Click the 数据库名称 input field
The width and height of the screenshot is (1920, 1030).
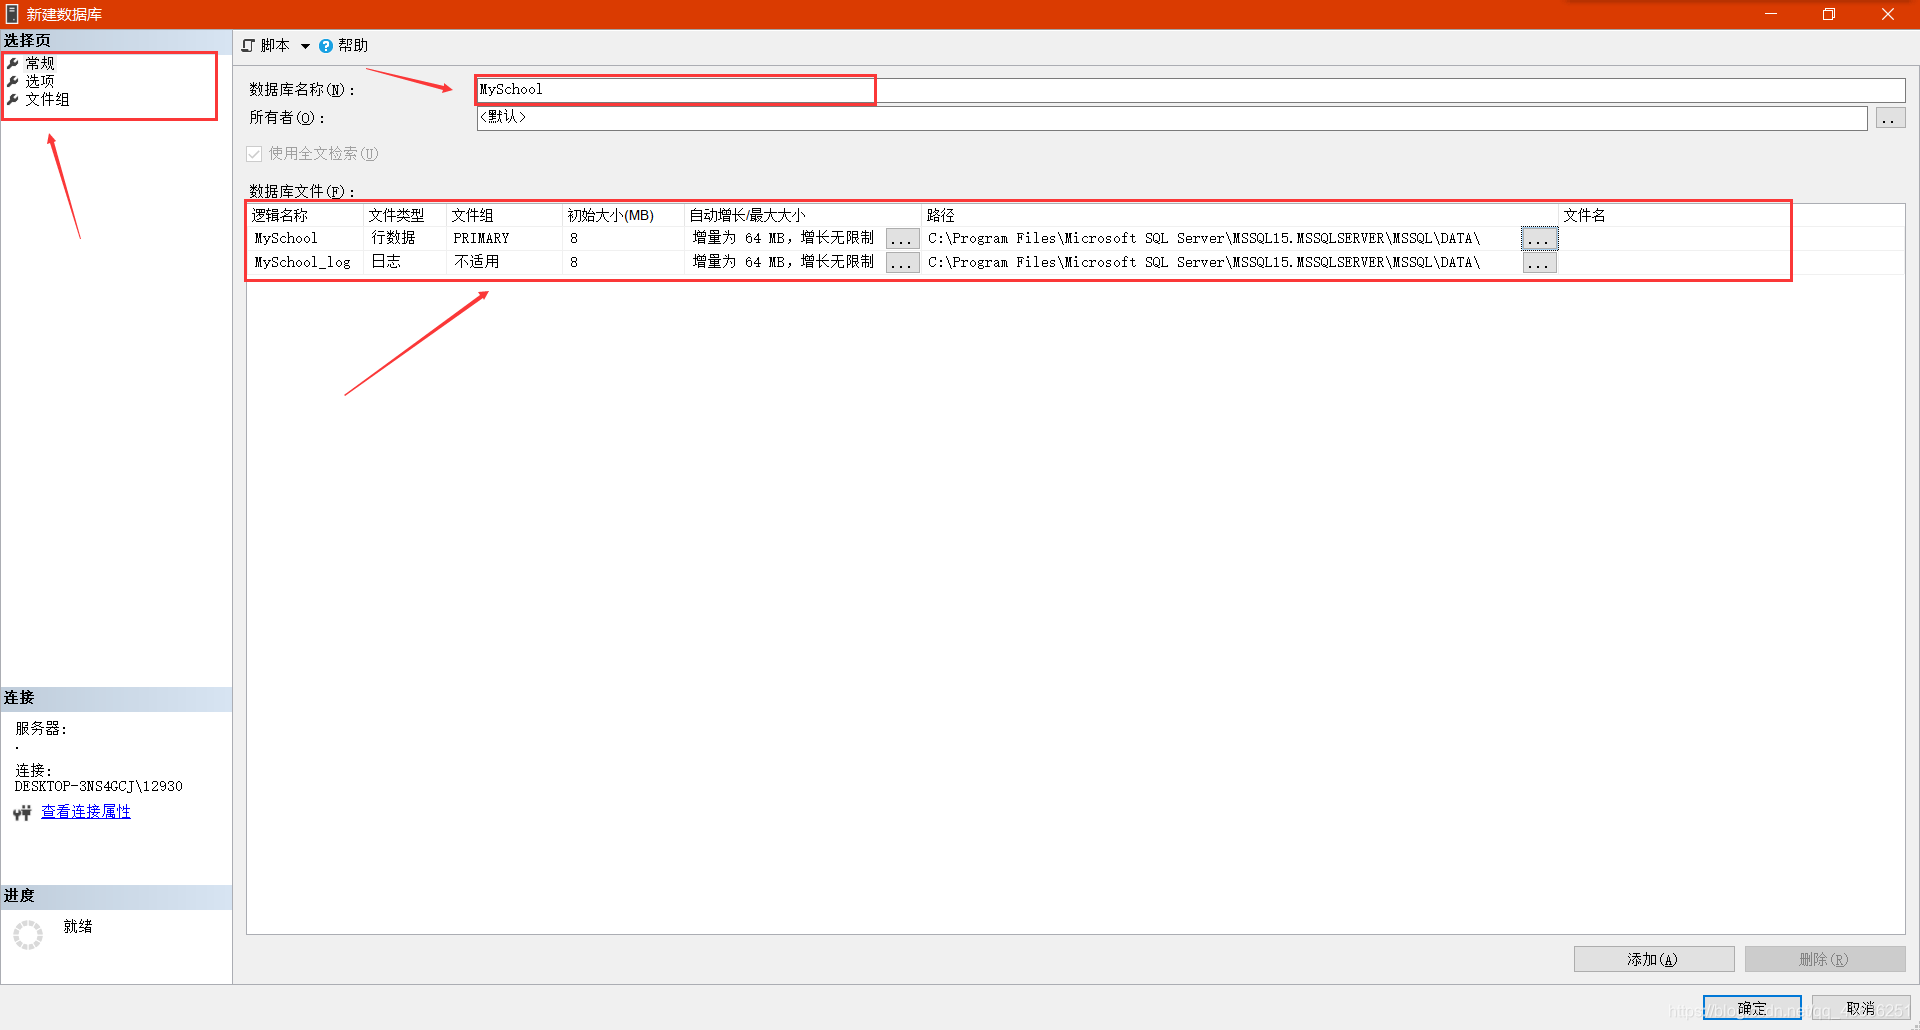point(1190,90)
